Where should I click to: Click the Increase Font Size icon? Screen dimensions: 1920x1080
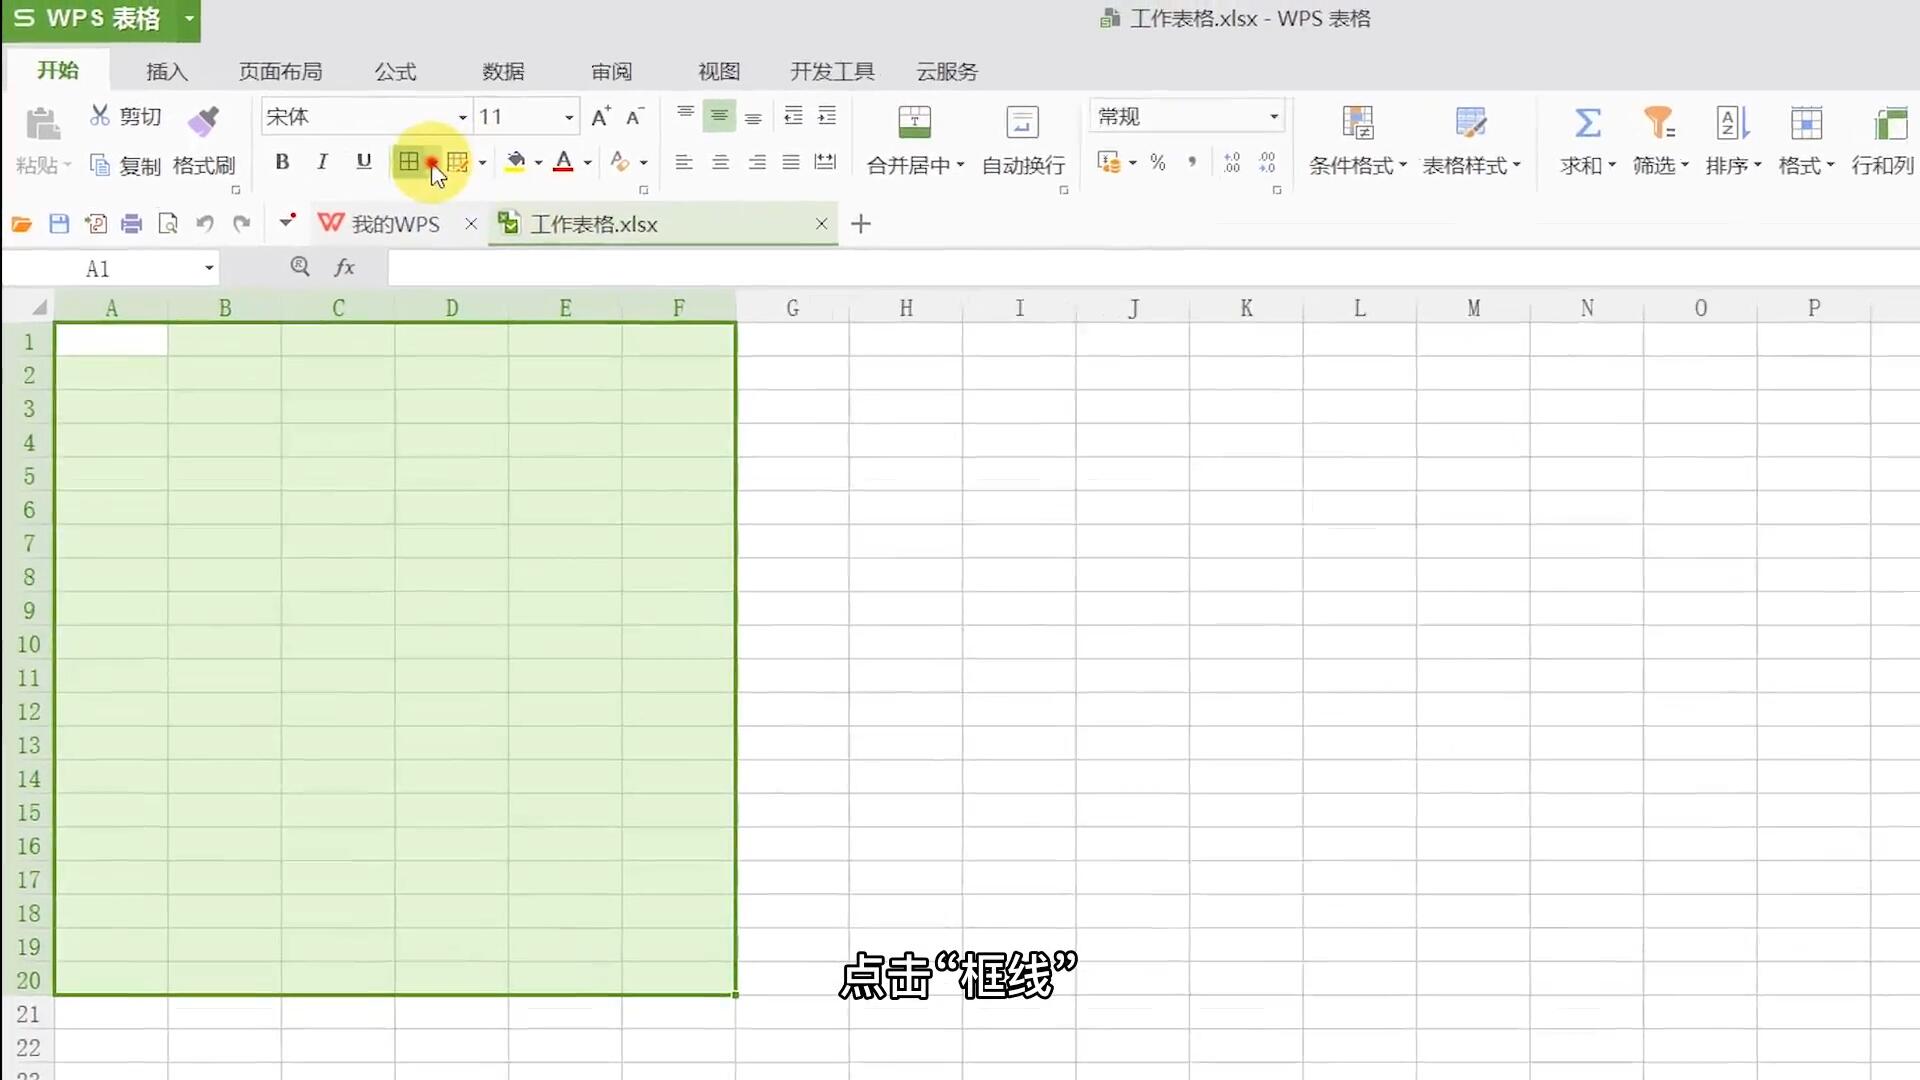[x=600, y=117]
